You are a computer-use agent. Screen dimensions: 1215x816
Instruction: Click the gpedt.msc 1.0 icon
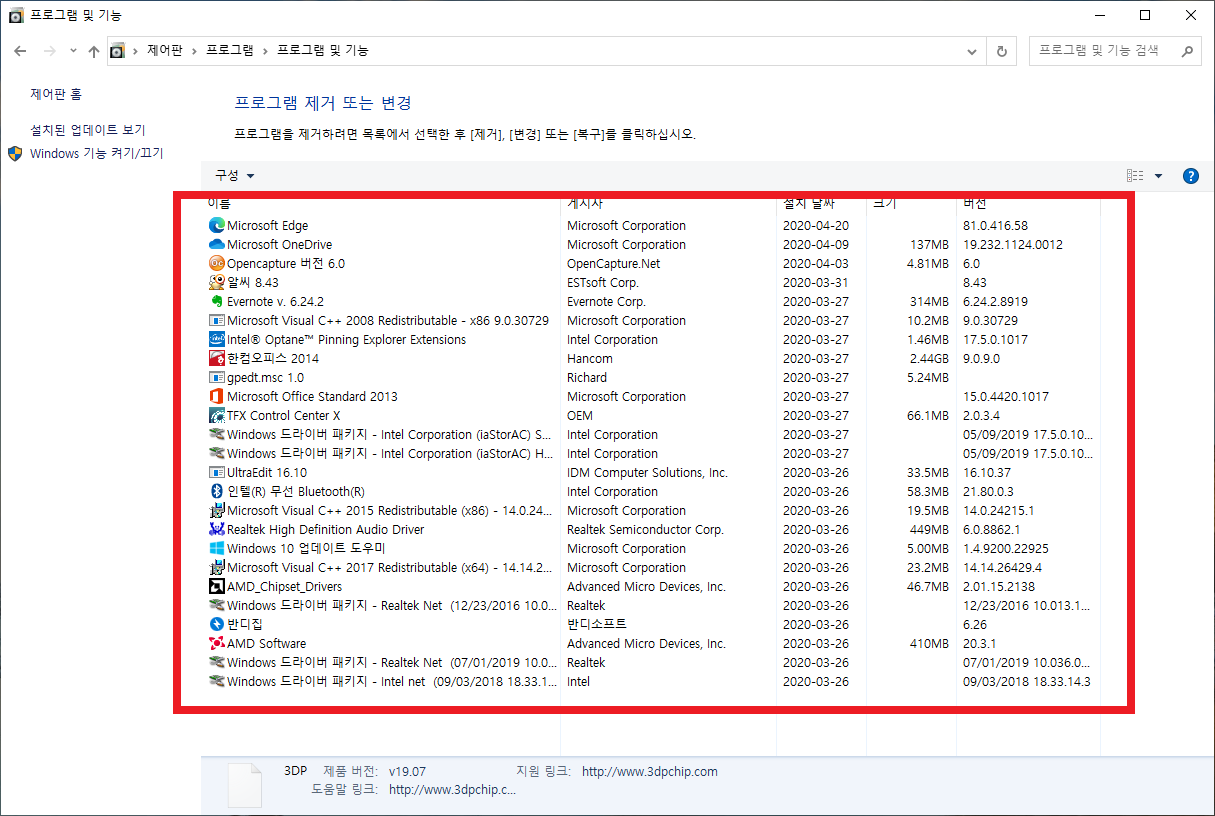click(x=216, y=378)
